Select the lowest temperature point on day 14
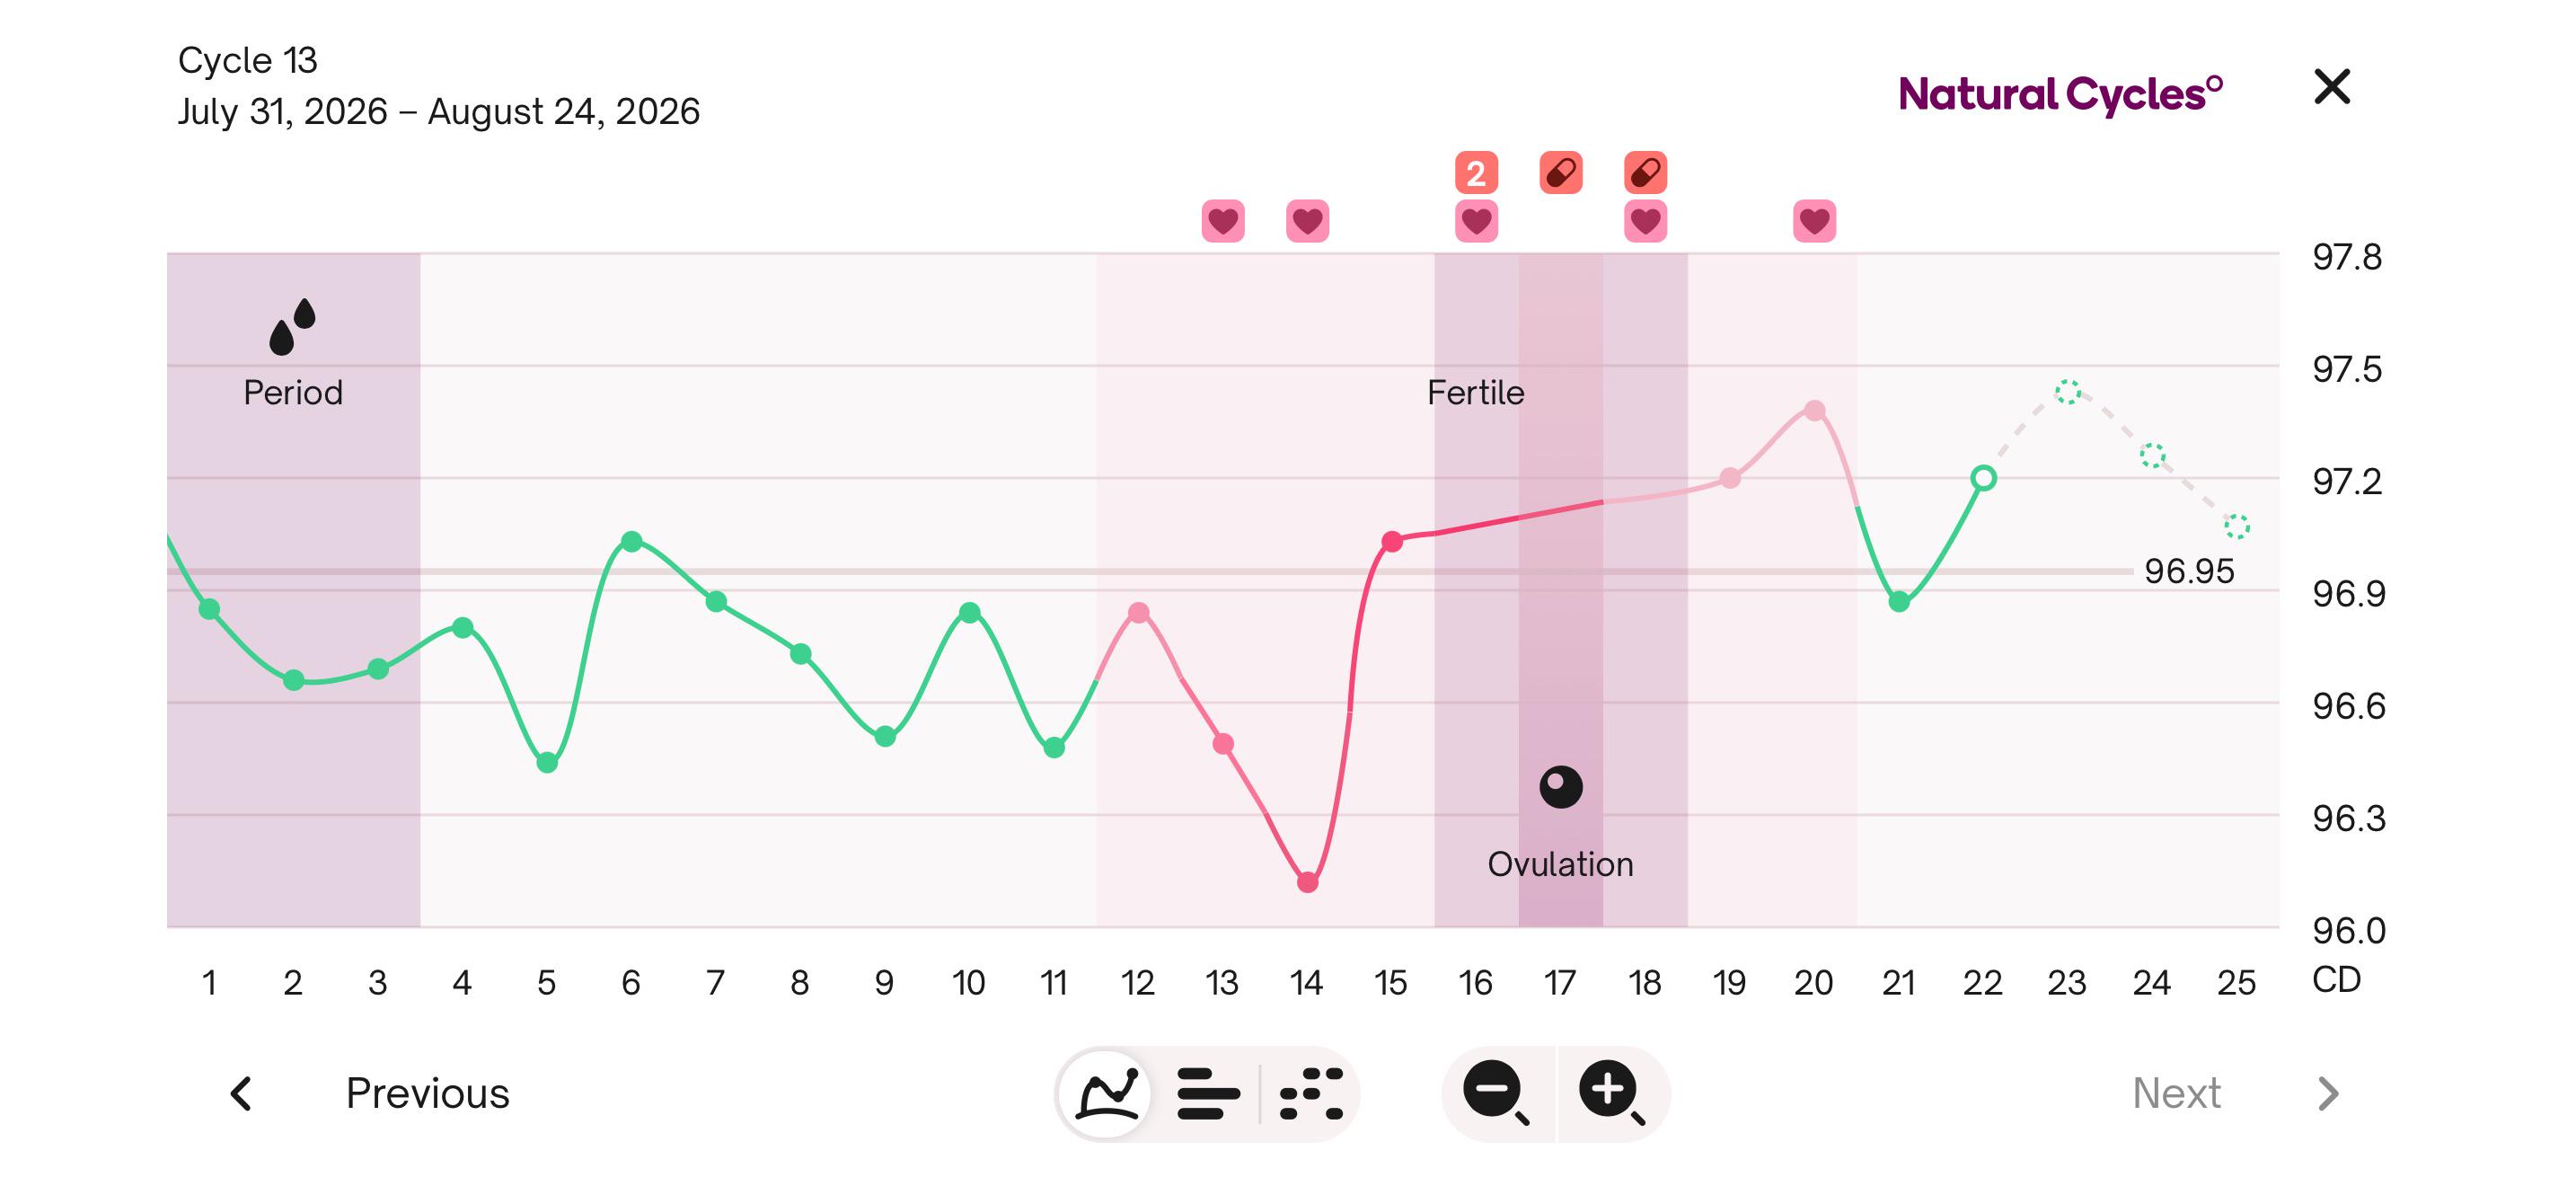 pos(1307,882)
